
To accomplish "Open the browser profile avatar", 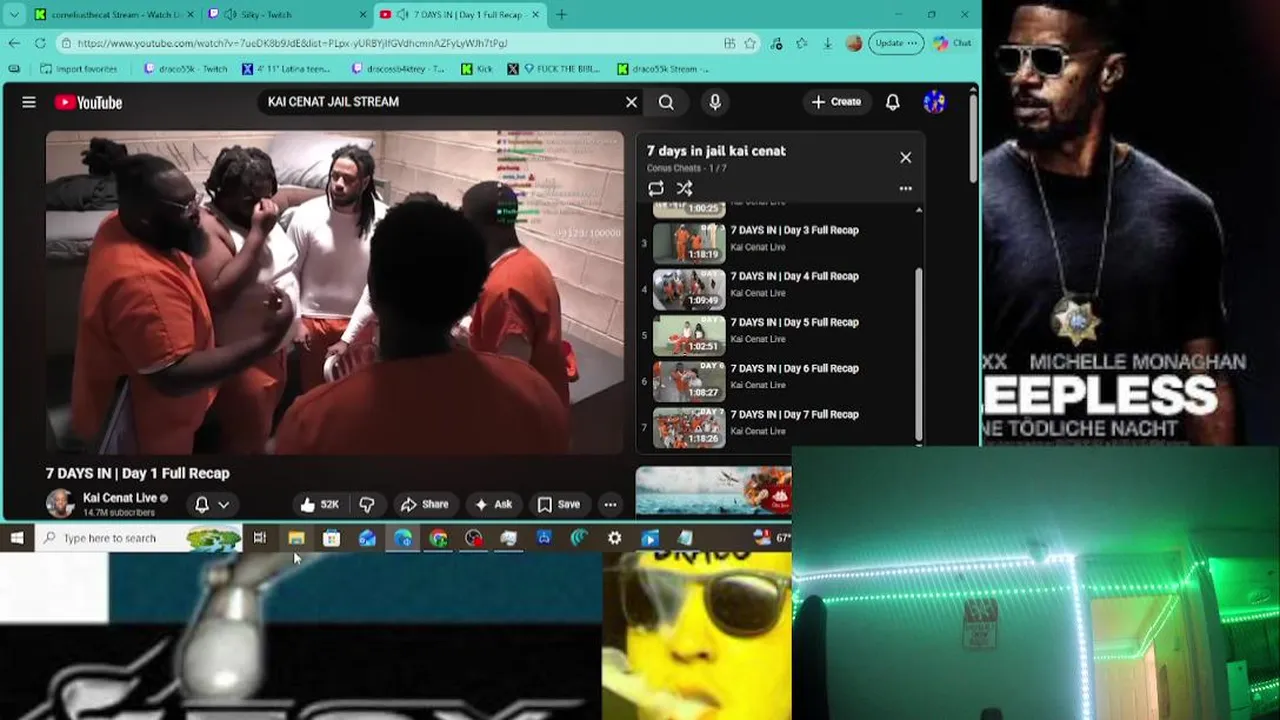I will point(853,43).
